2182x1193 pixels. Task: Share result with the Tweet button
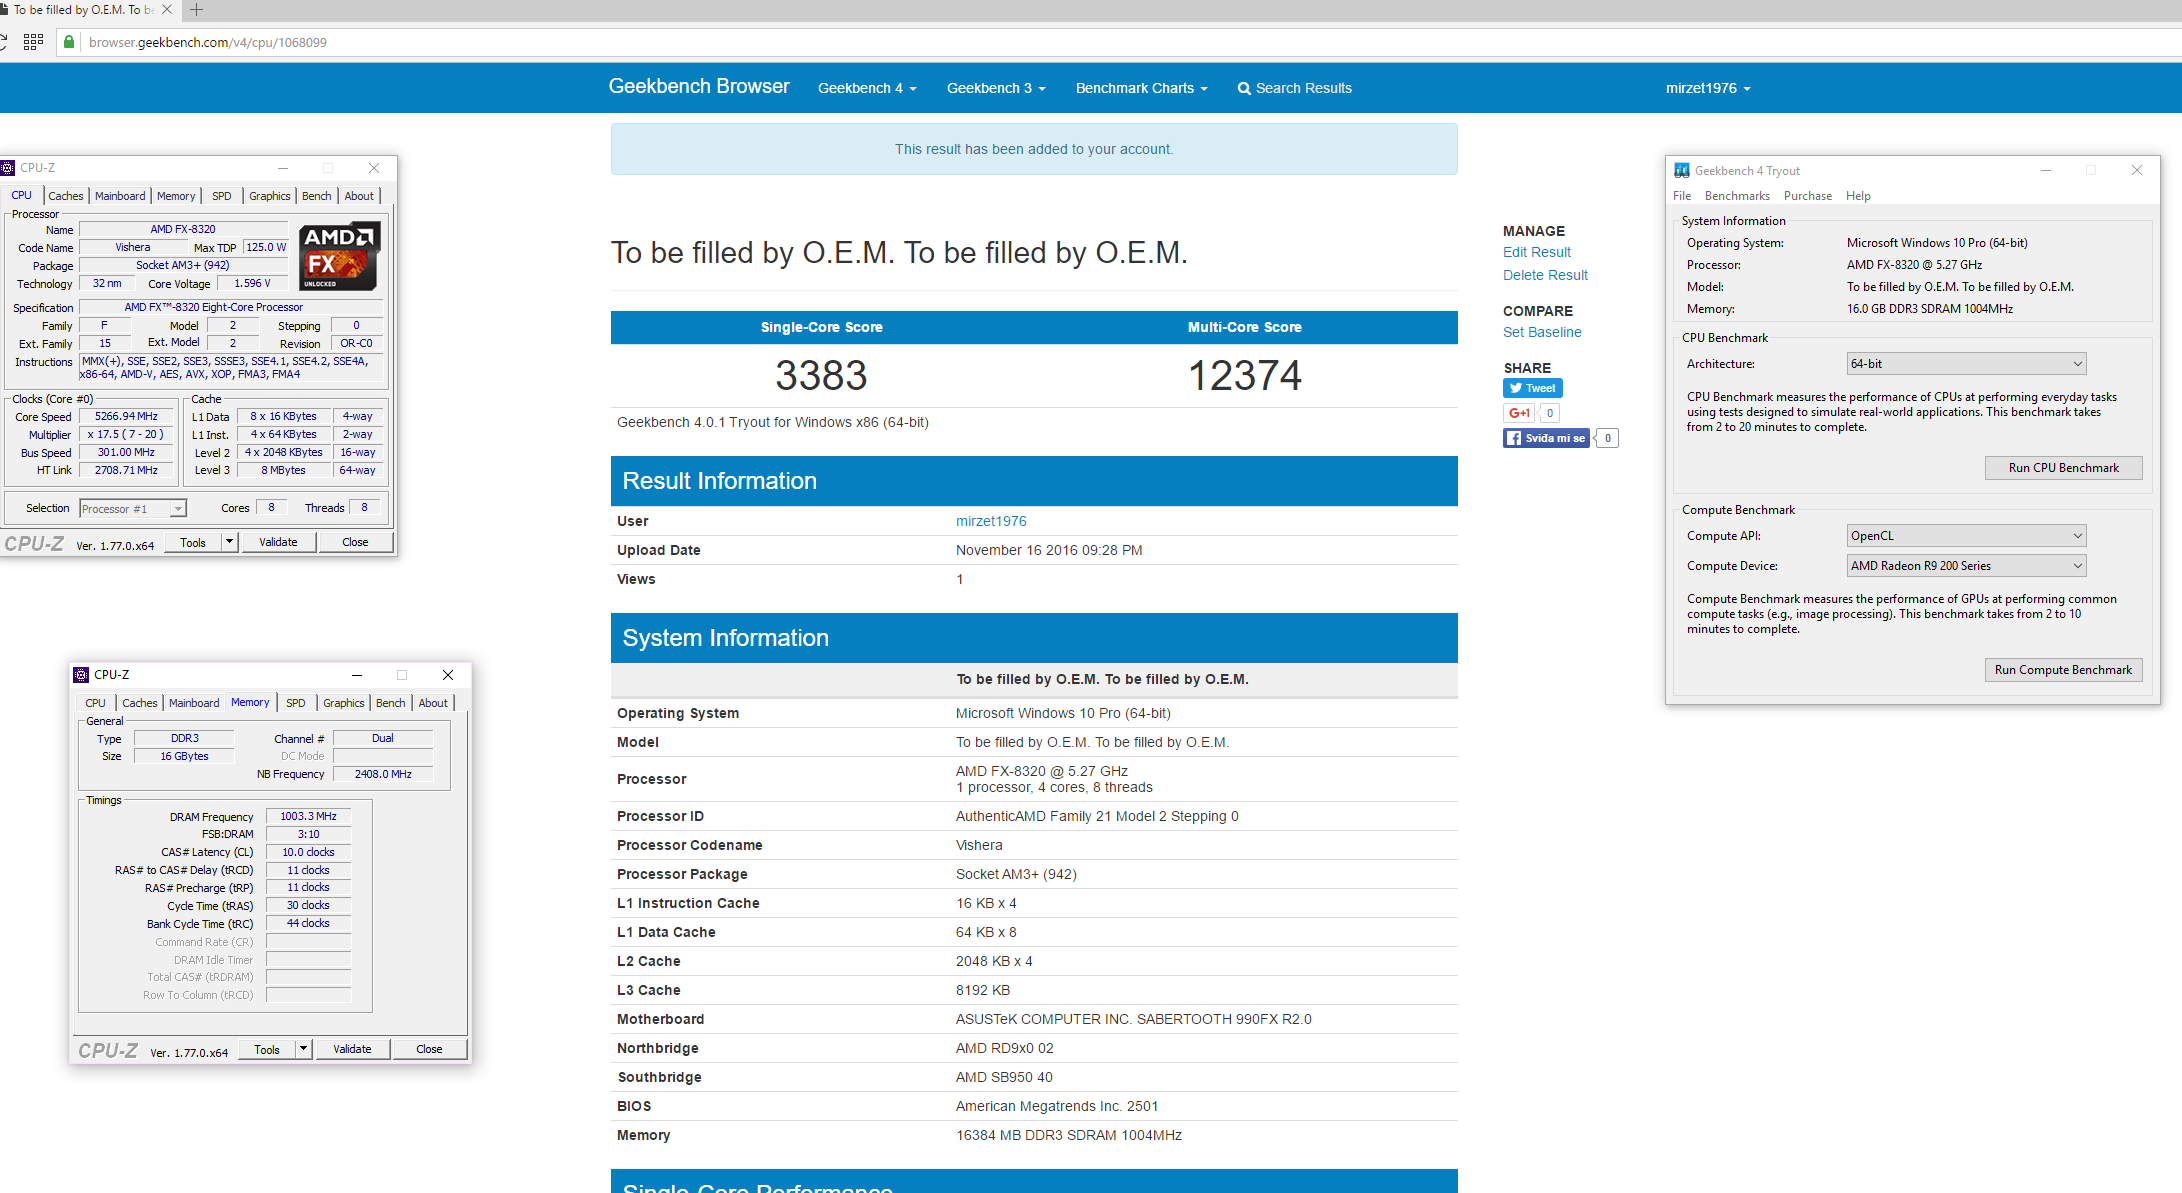click(x=1532, y=388)
